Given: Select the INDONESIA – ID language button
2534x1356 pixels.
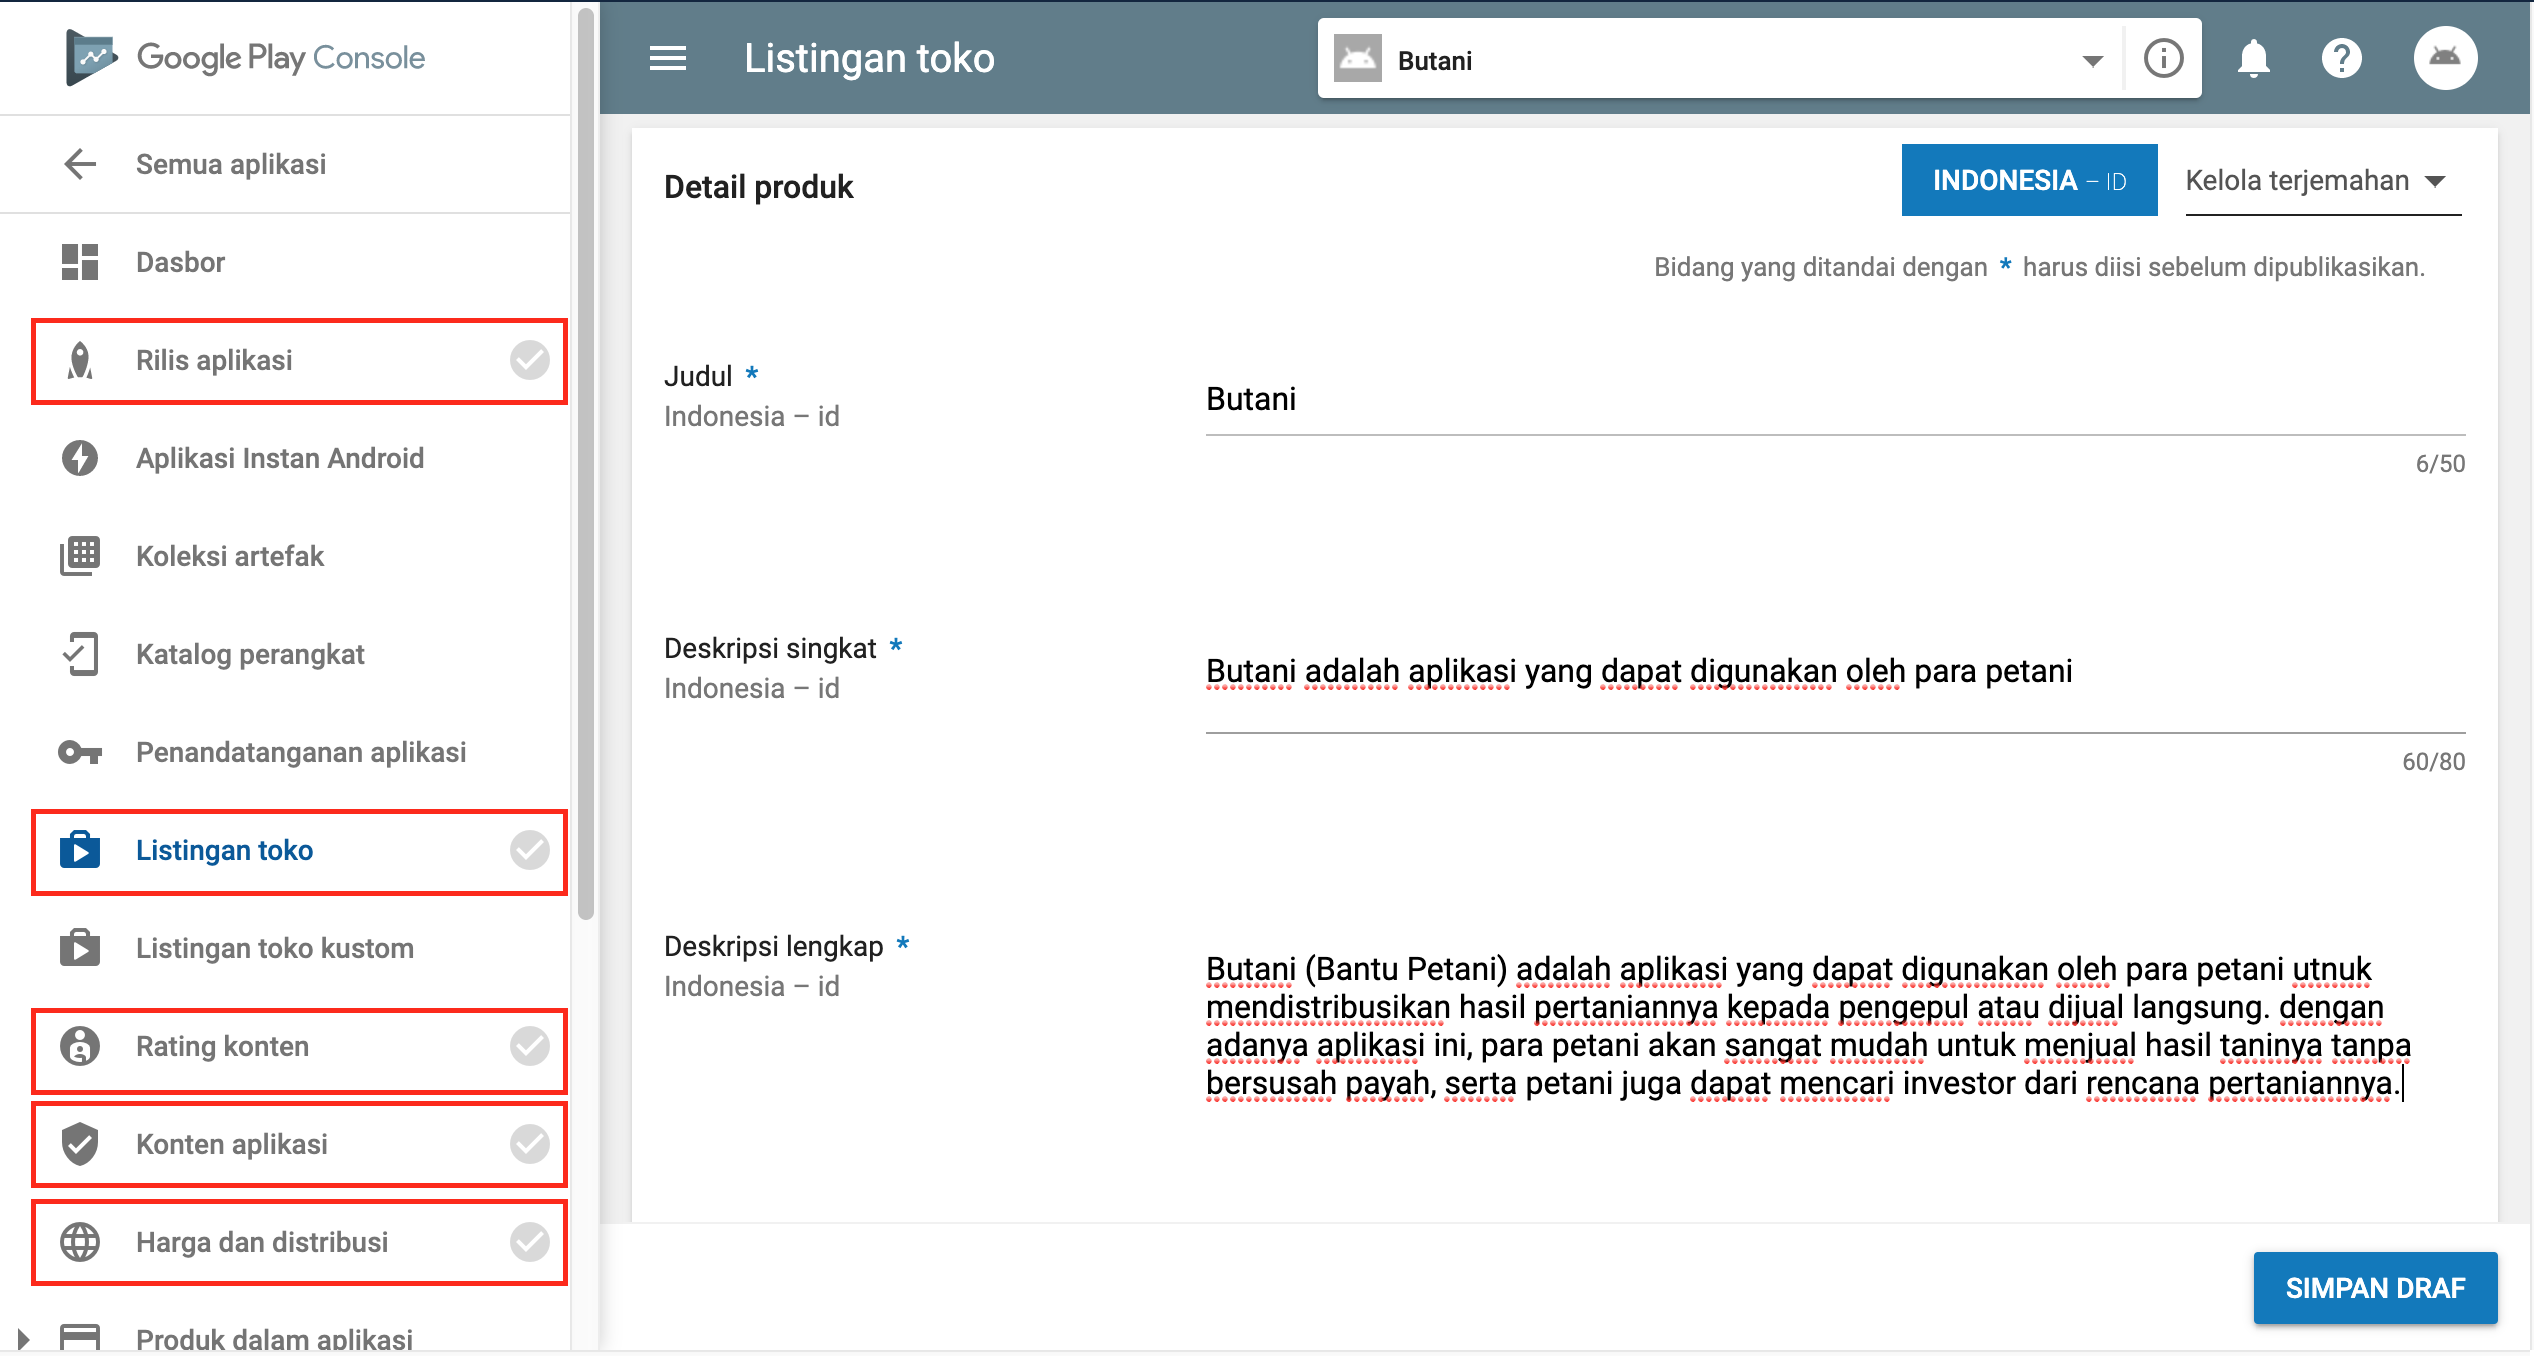Looking at the screenshot, I should [2028, 181].
